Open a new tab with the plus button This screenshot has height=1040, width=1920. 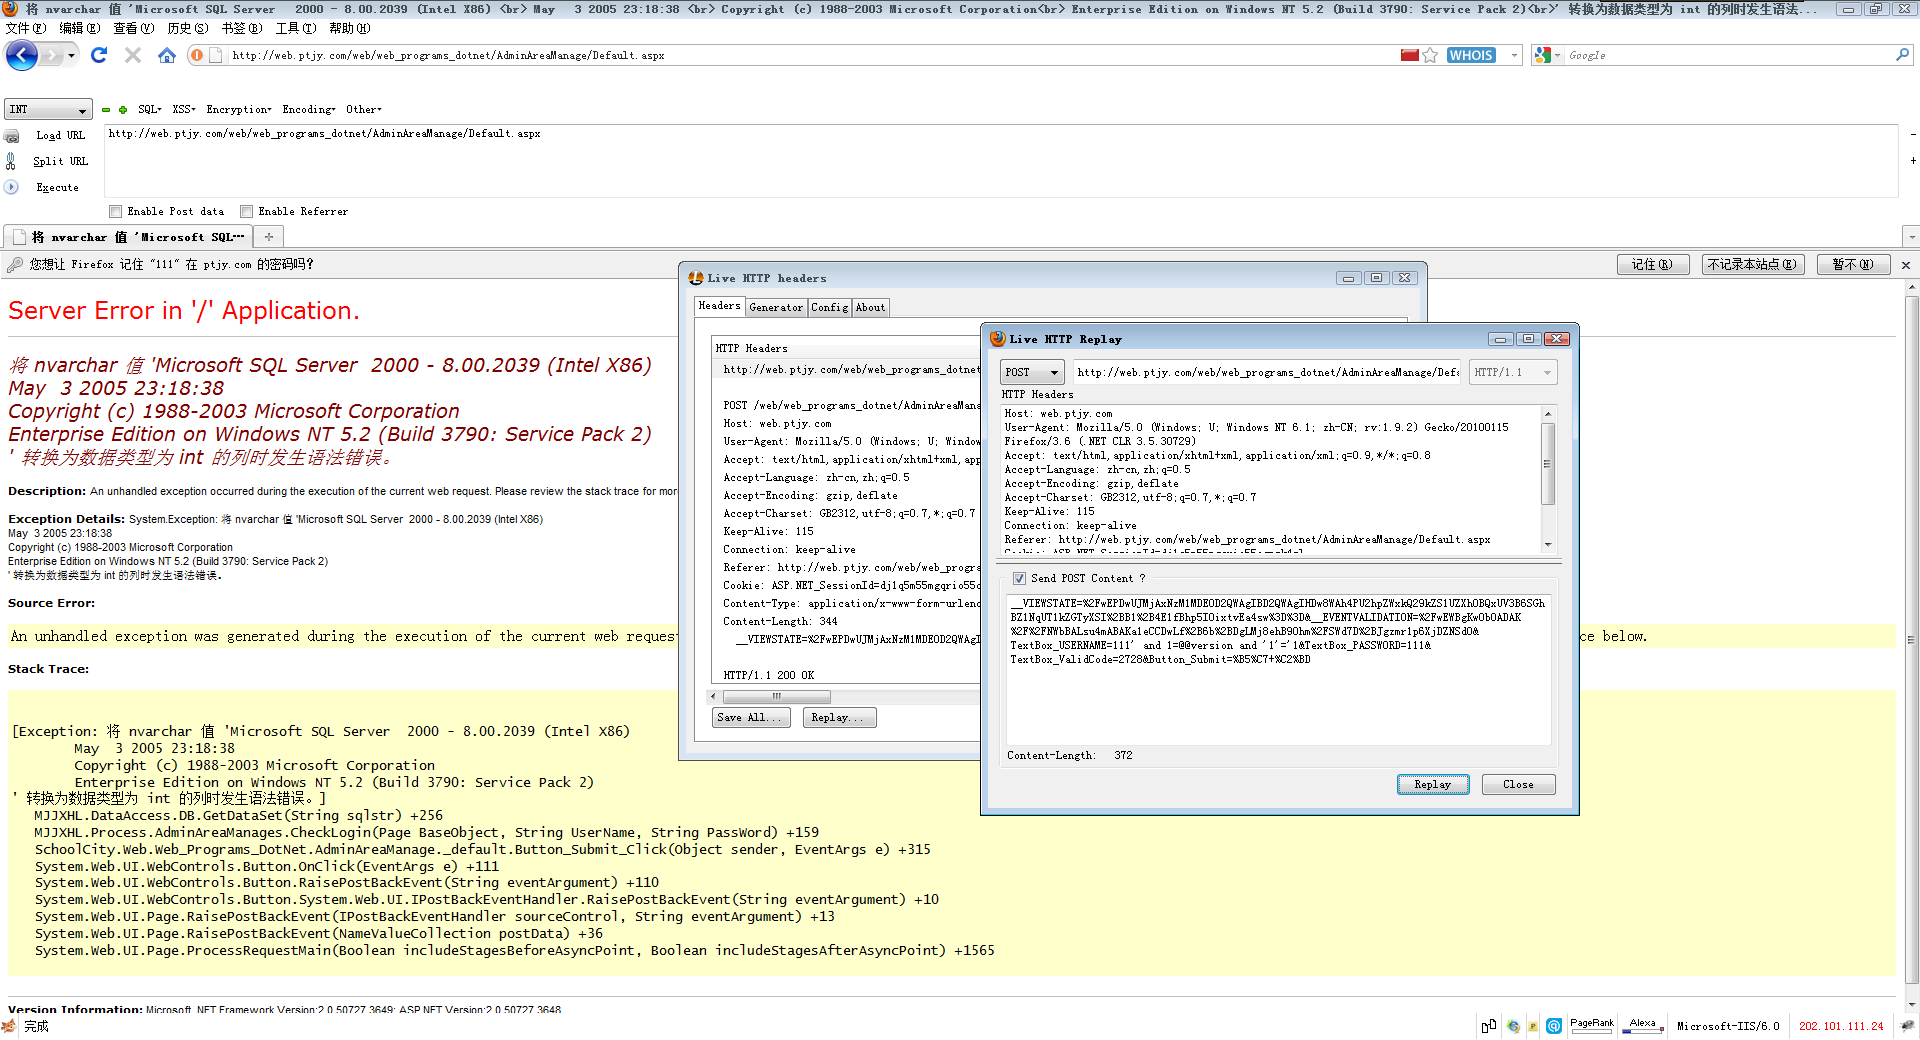(268, 237)
